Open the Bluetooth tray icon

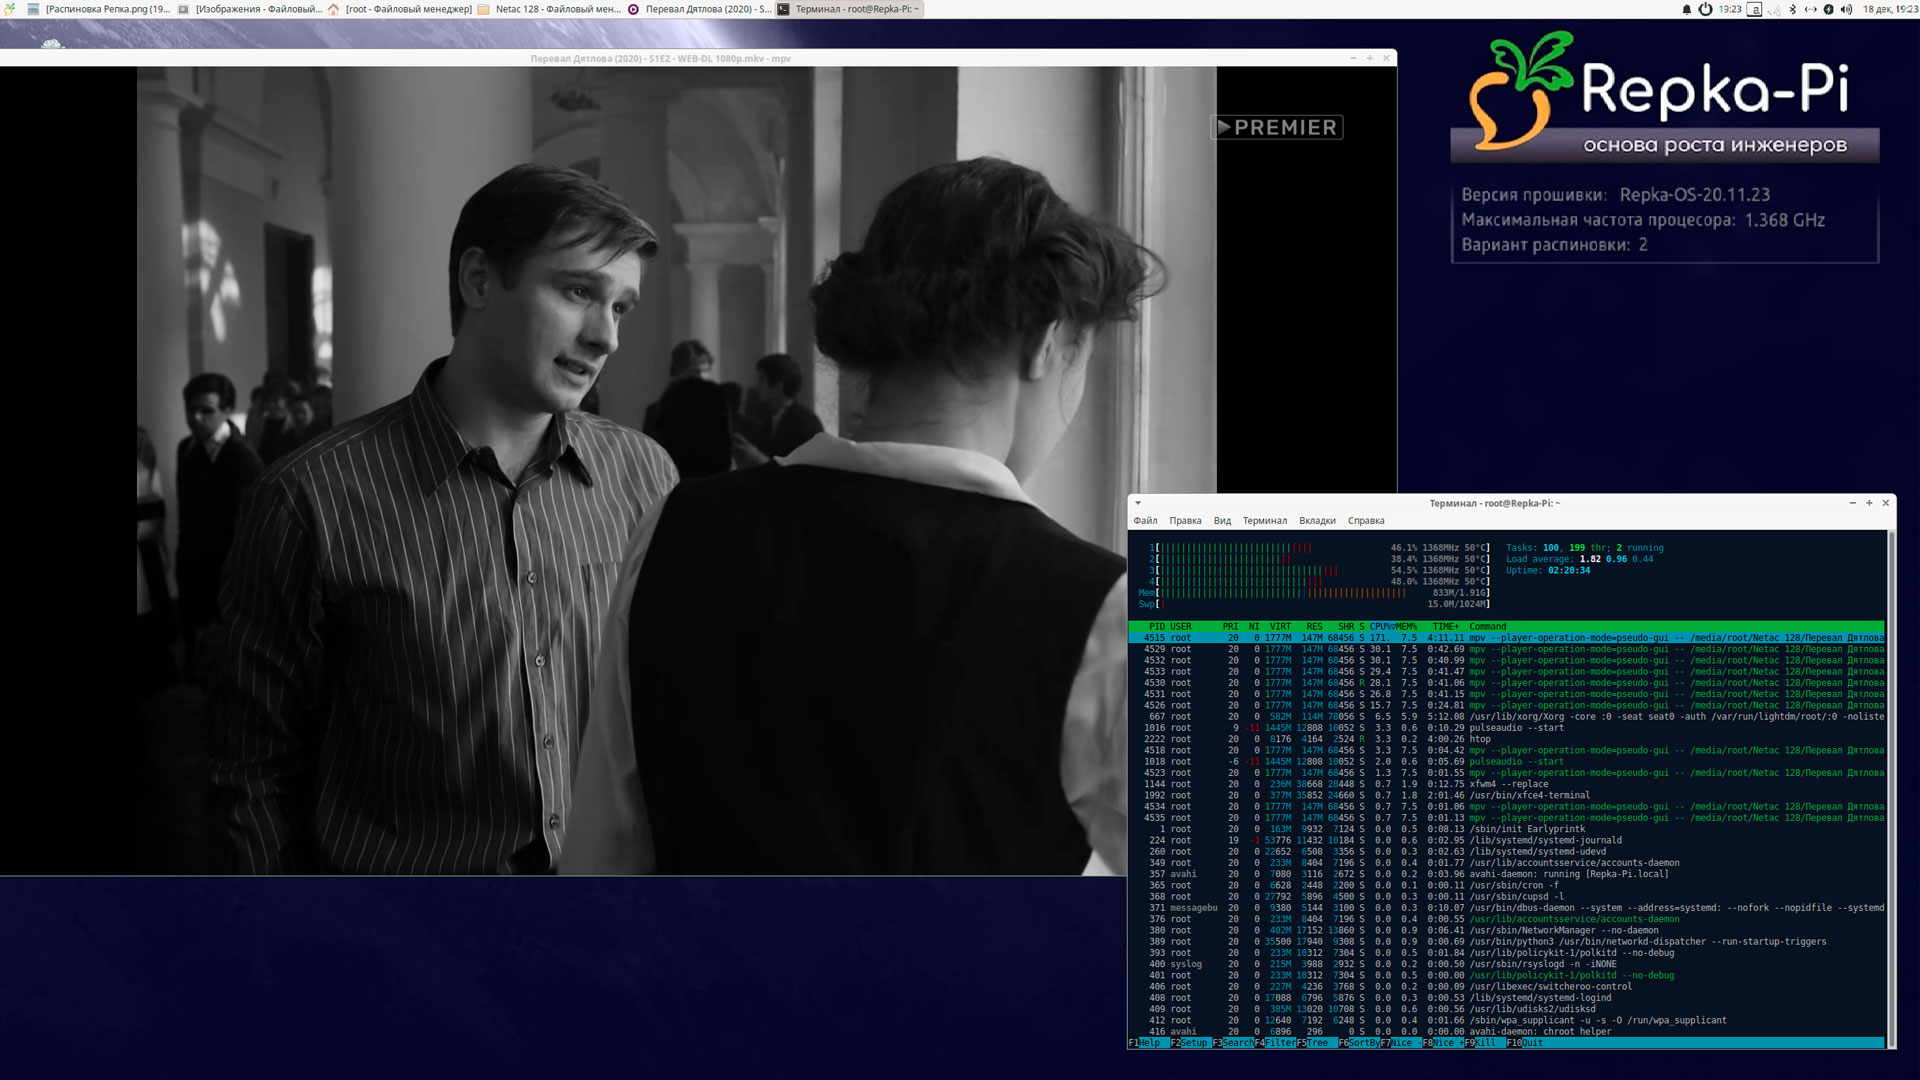[1793, 9]
